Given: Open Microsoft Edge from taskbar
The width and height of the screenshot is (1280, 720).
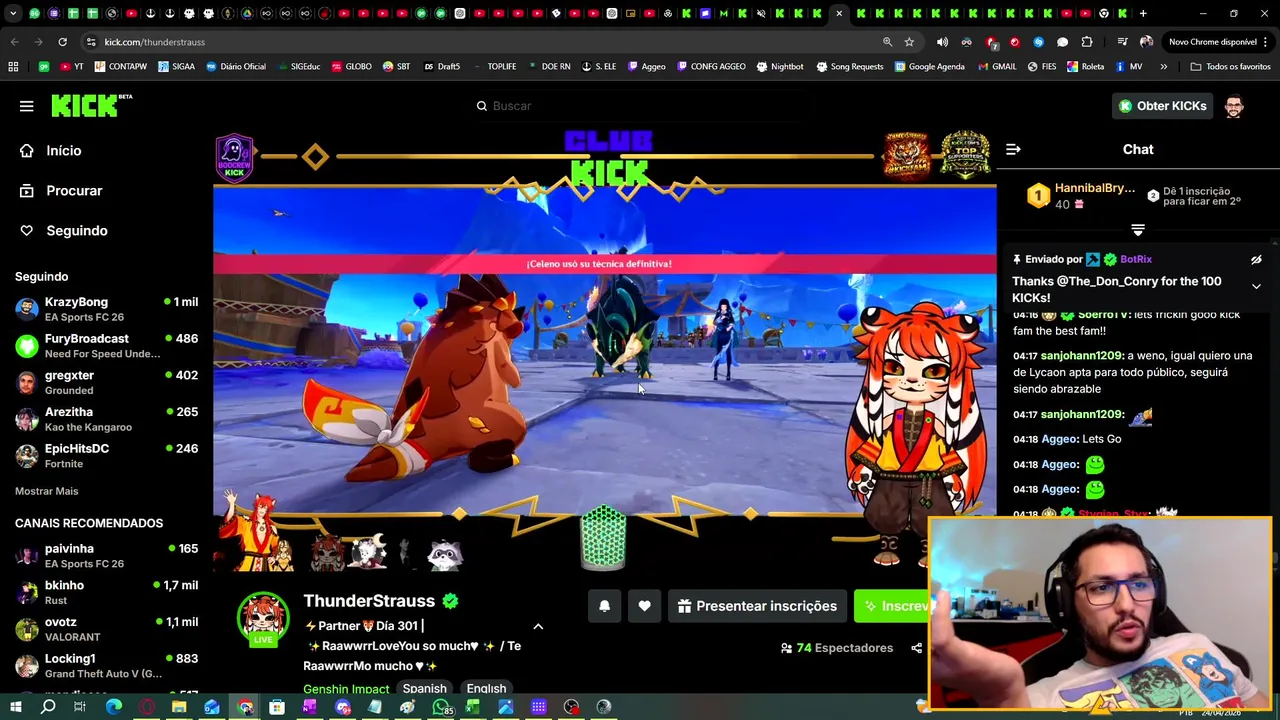Looking at the screenshot, I should pos(114,707).
